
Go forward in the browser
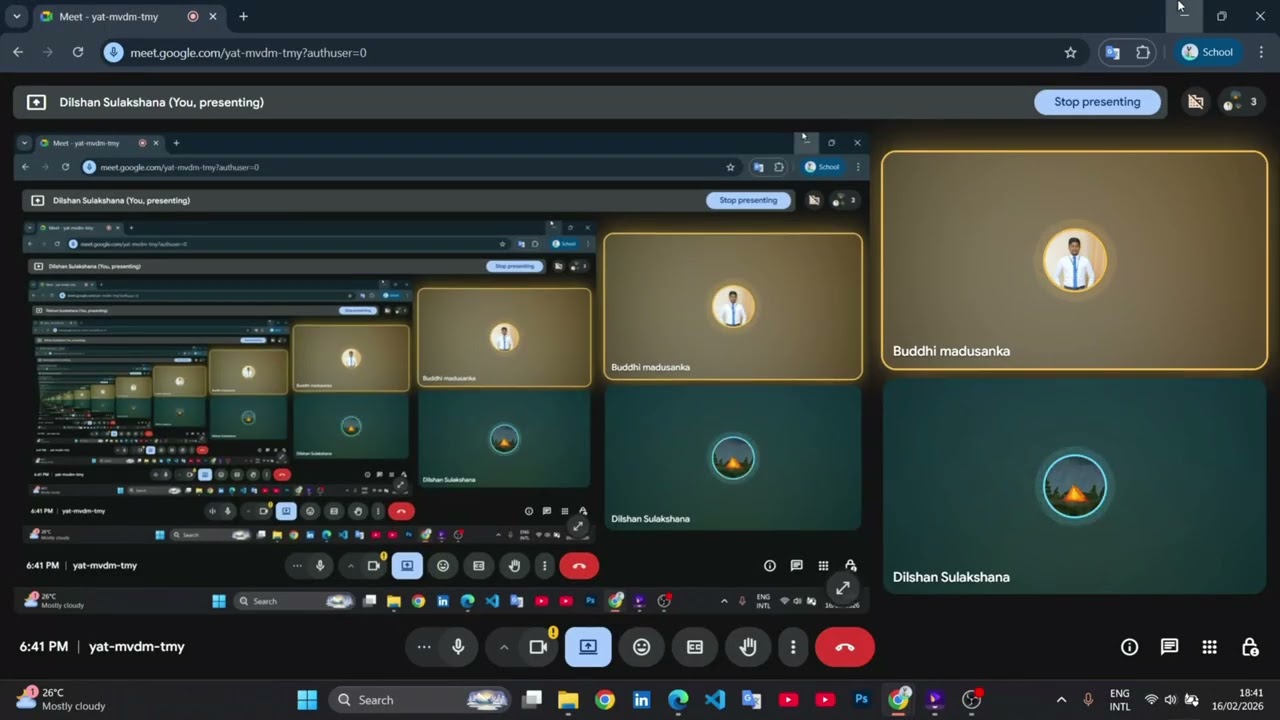(48, 52)
